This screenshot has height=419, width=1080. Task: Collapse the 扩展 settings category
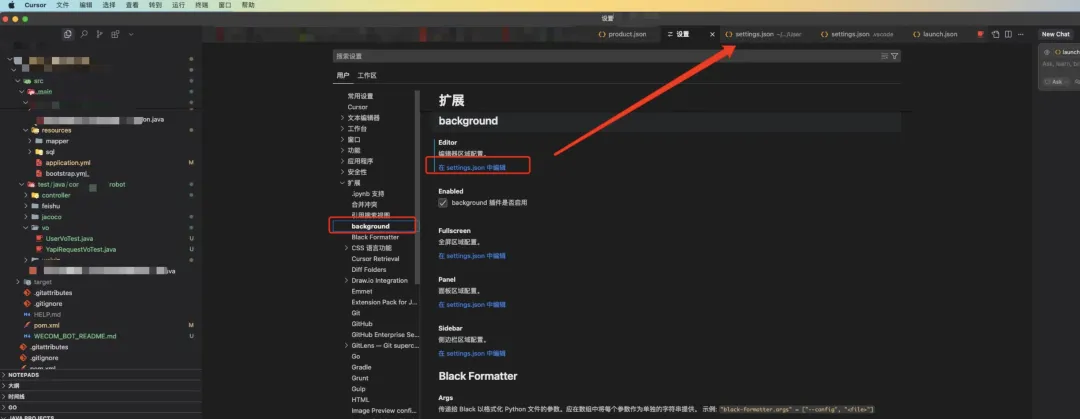tap(343, 183)
